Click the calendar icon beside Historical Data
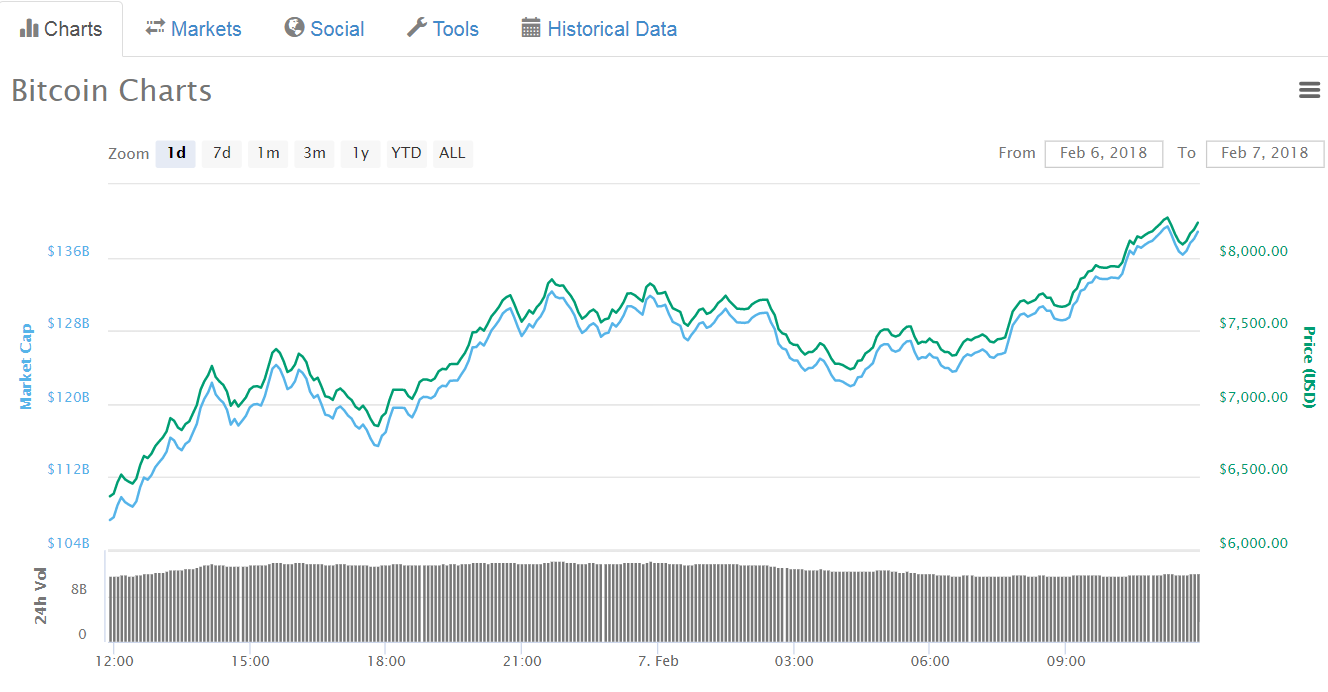Image resolution: width=1328 pixels, height=692 pixels. pyautogui.click(x=531, y=28)
